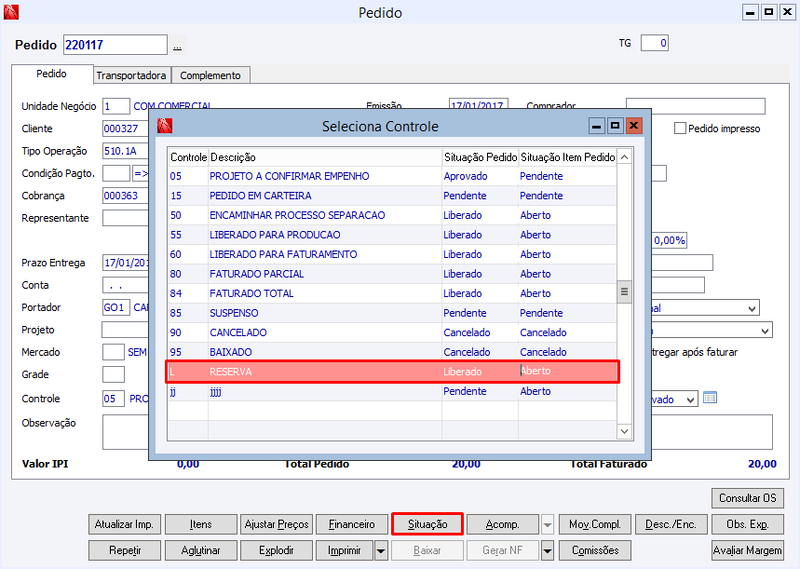Click the Descrição column header
This screenshot has width=800, height=569.
[325, 157]
